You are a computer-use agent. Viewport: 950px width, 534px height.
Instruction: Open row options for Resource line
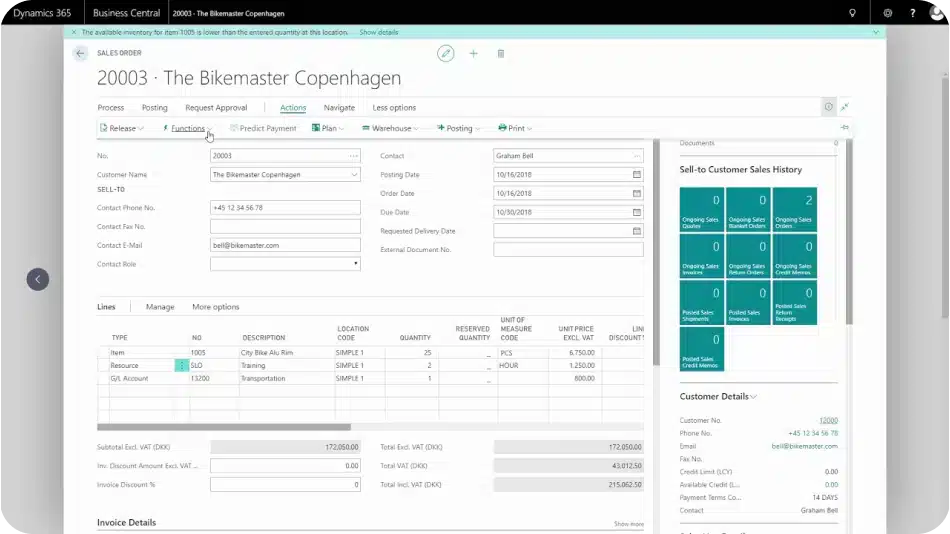[181, 365]
